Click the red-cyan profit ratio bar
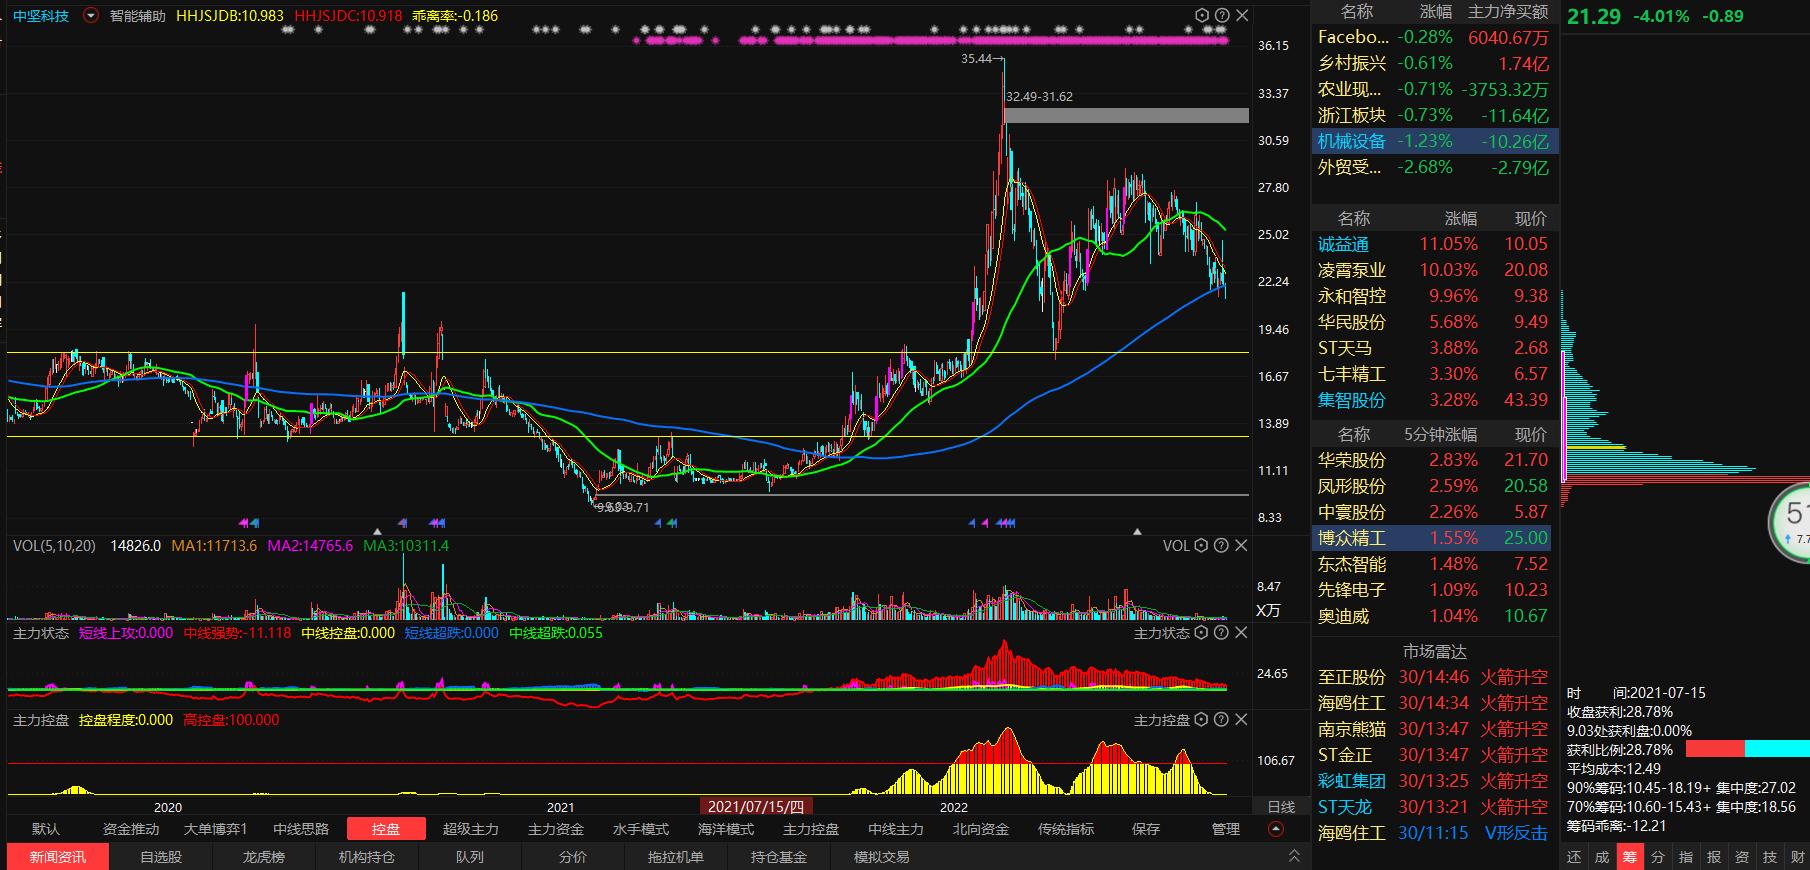This screenshot has width=1810, height=870. (1747, 749)
